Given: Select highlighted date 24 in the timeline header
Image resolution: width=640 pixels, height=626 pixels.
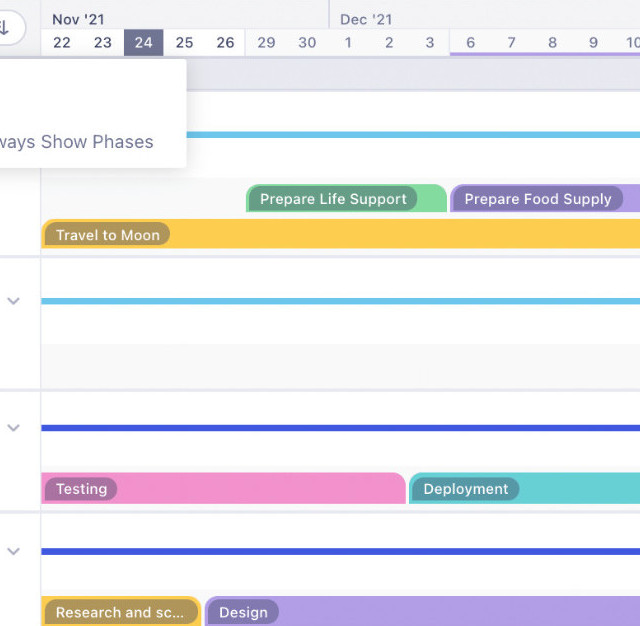Looking at the screenshot, I should [144, 42].
